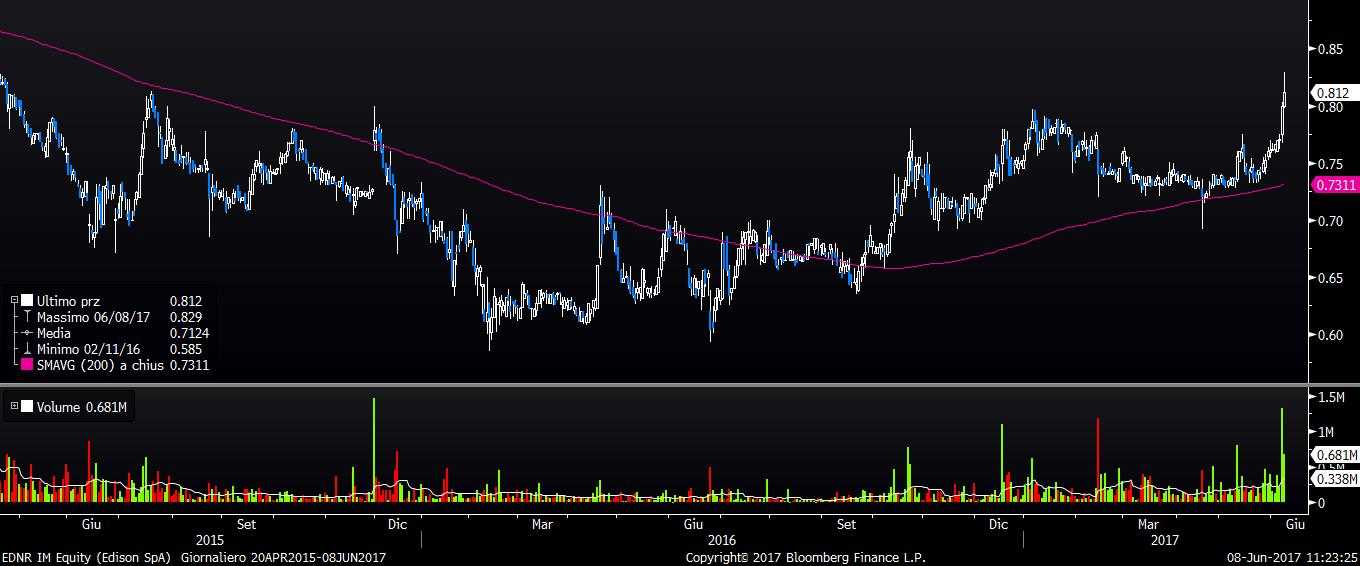
Task: Click the 08-Jun-2017 11:23:25 timestamp
Action: point(1292,557)
